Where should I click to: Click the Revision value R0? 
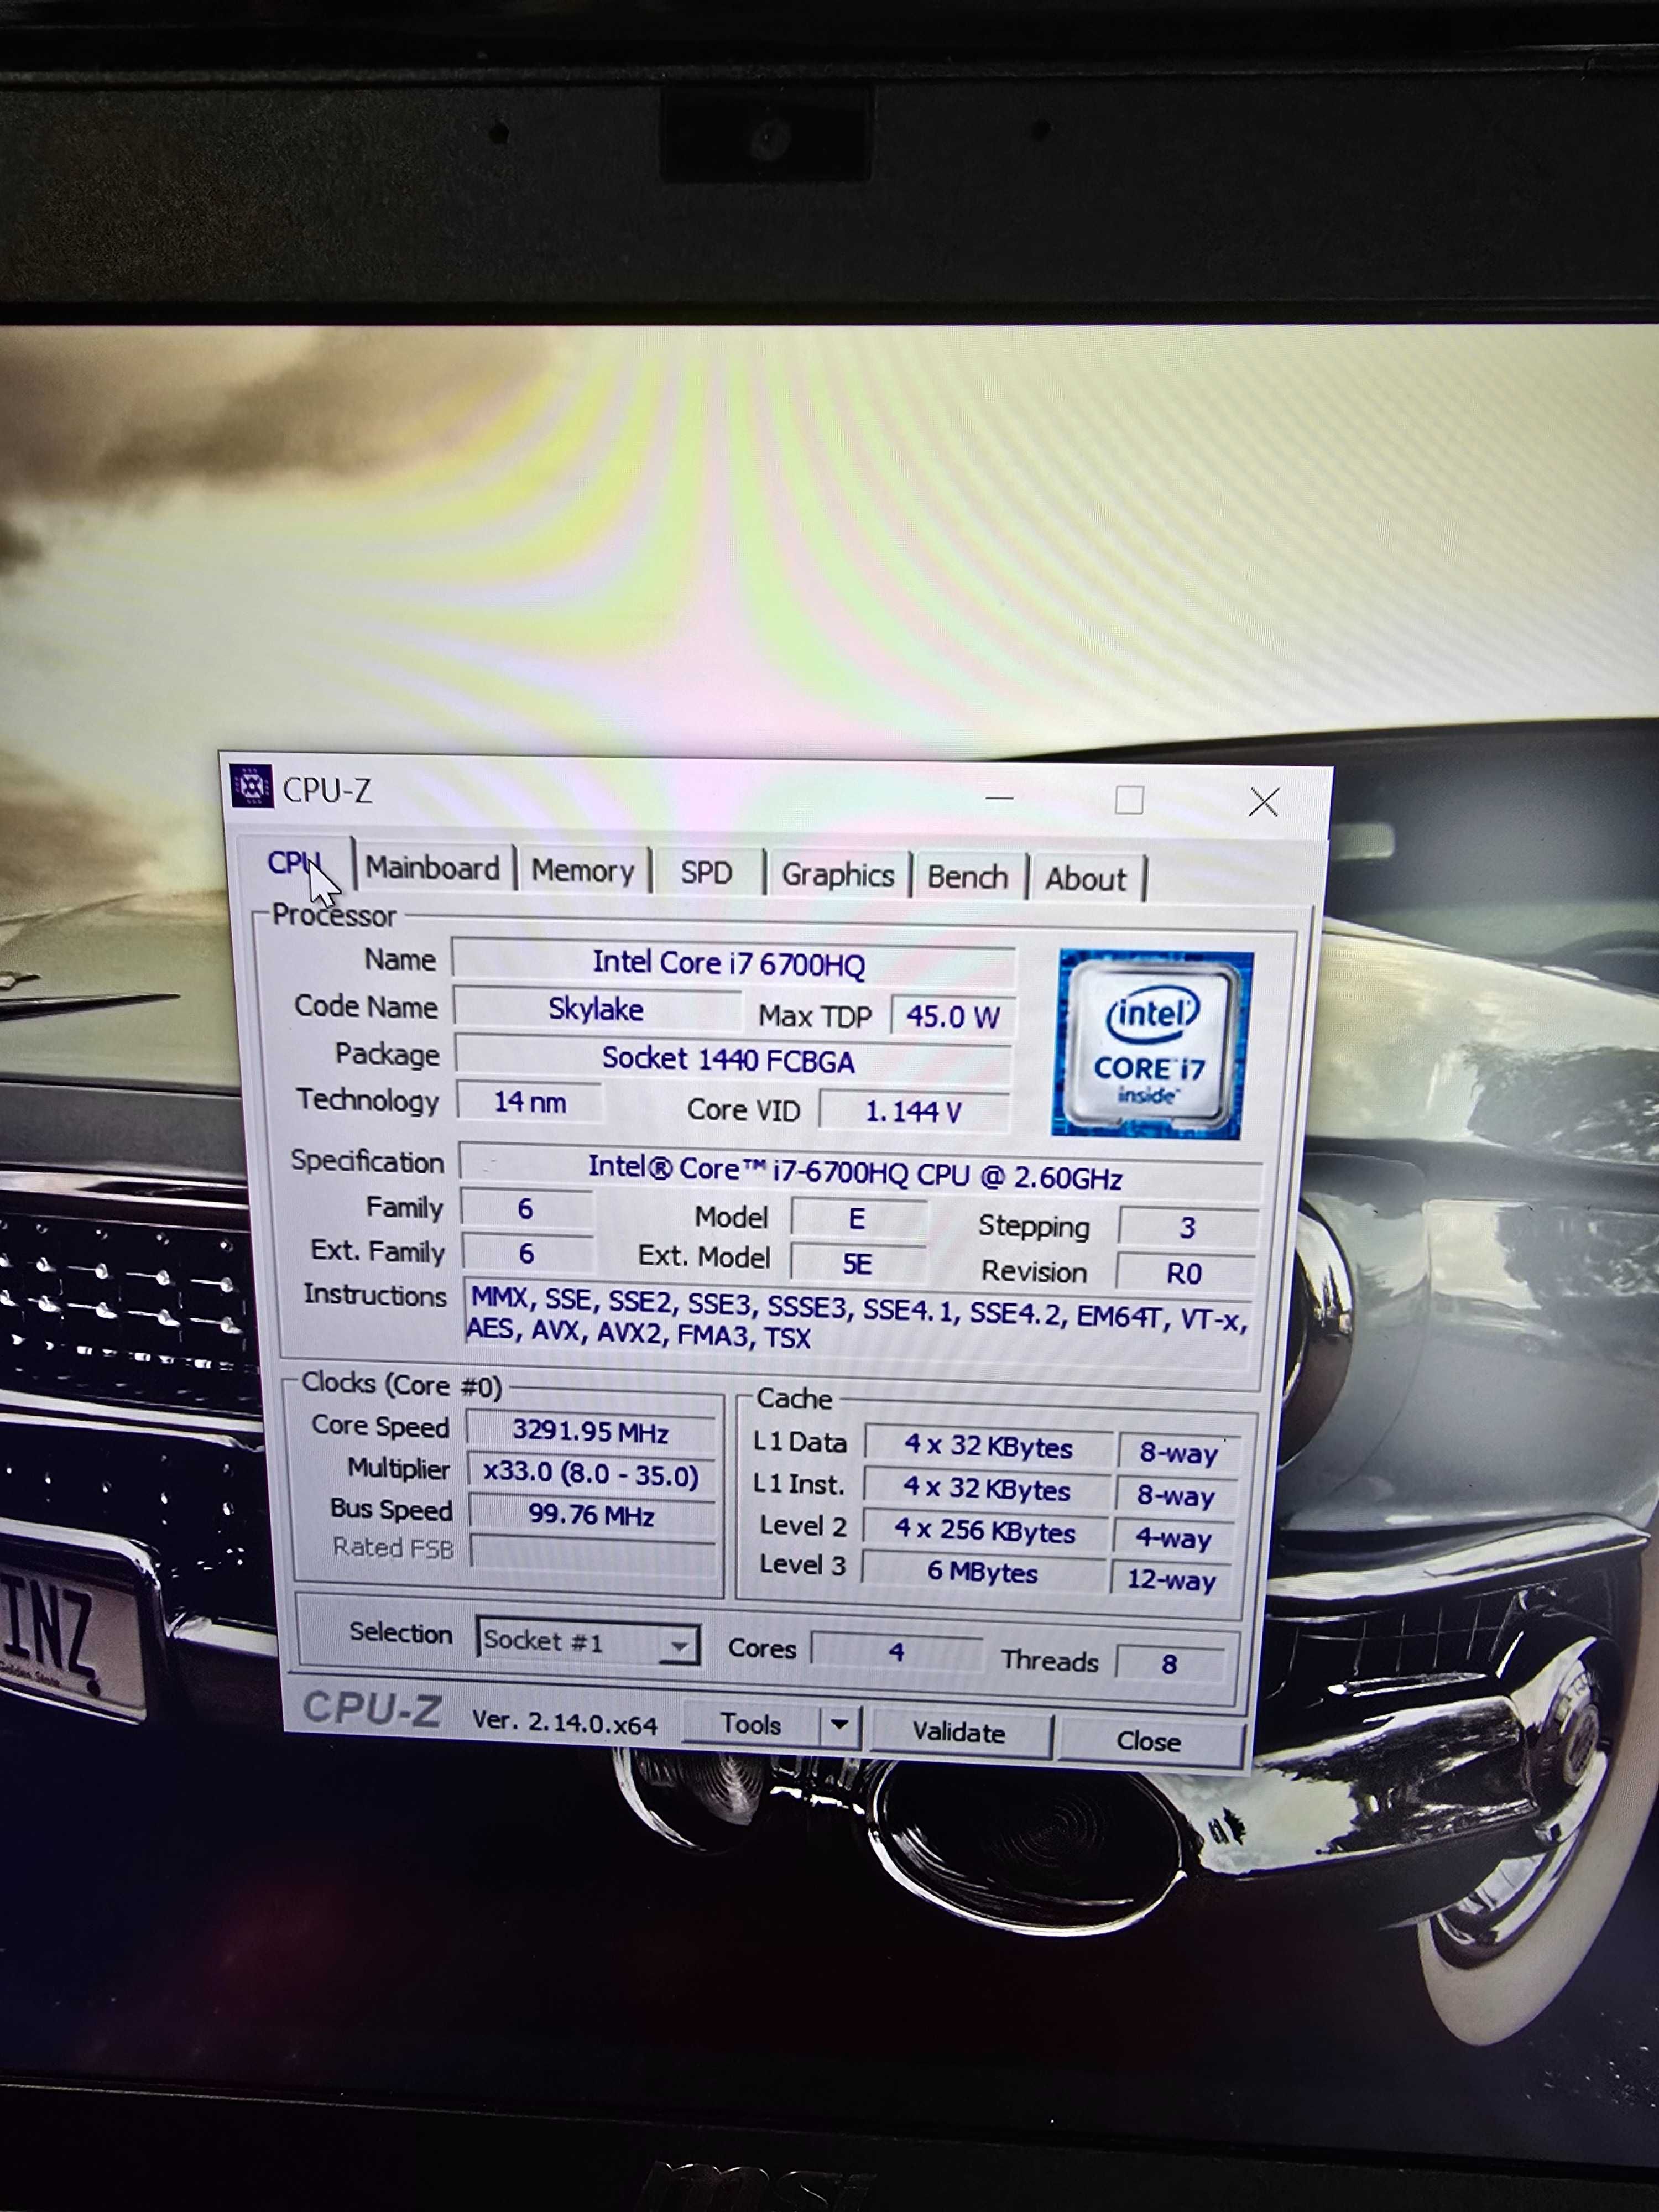(1185, 1273)
